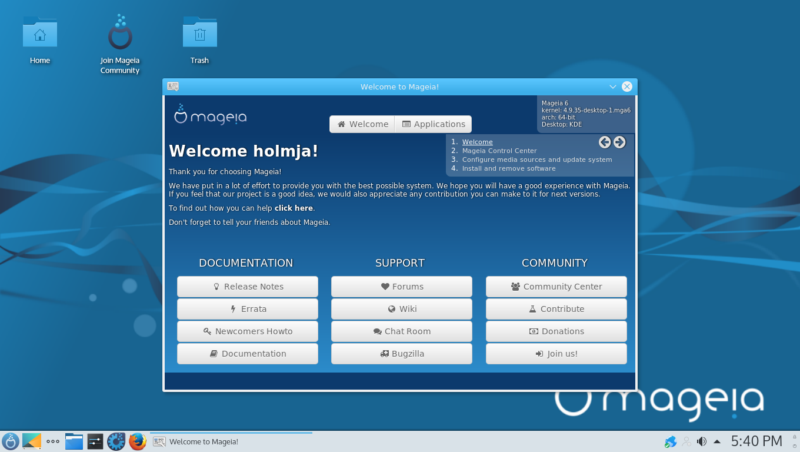
Task: Launch Firefox from the taskbar
Action: pos(137,441)
